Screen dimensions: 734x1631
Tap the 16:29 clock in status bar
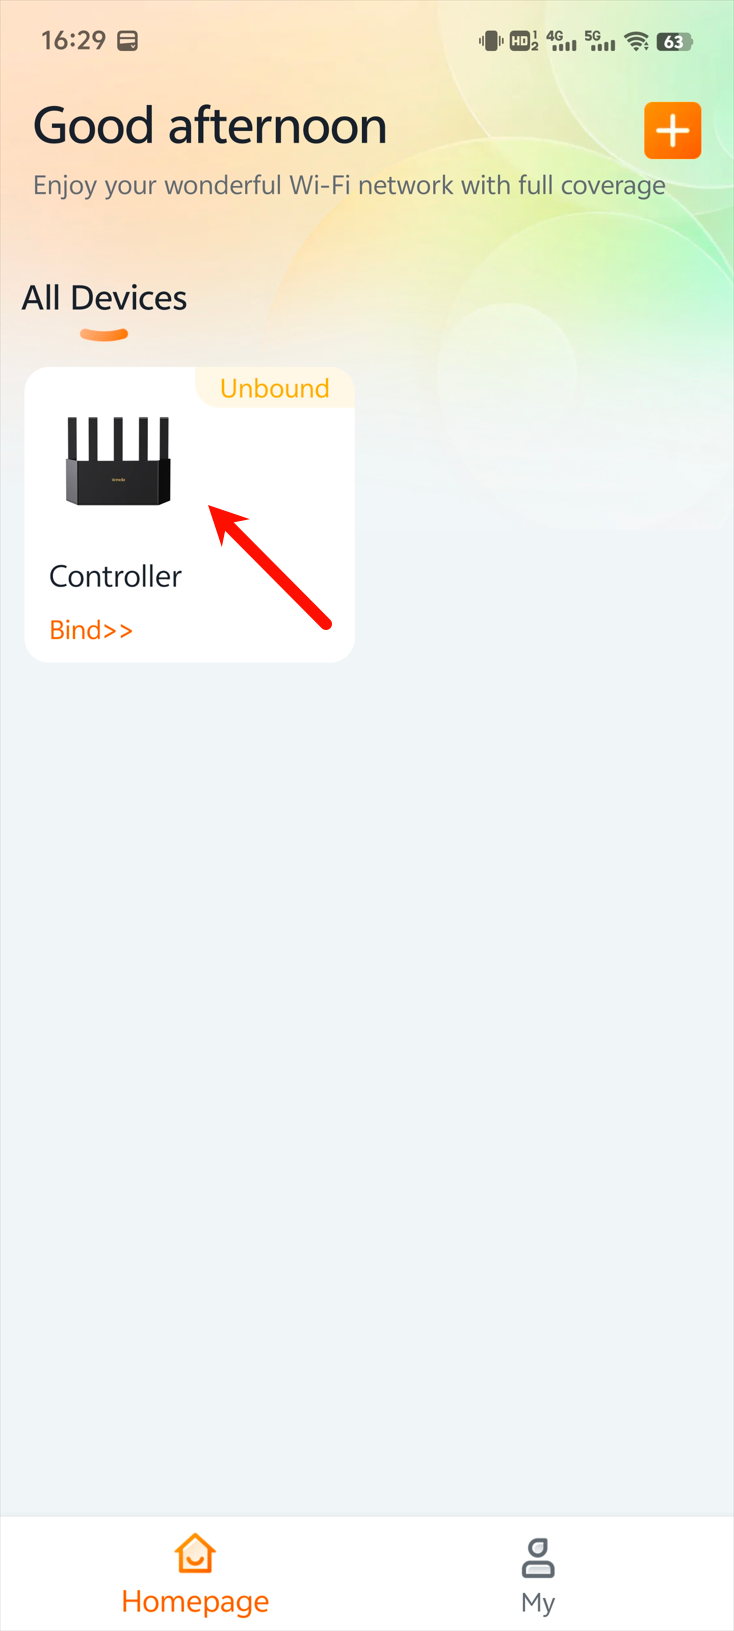click(73, 40)
